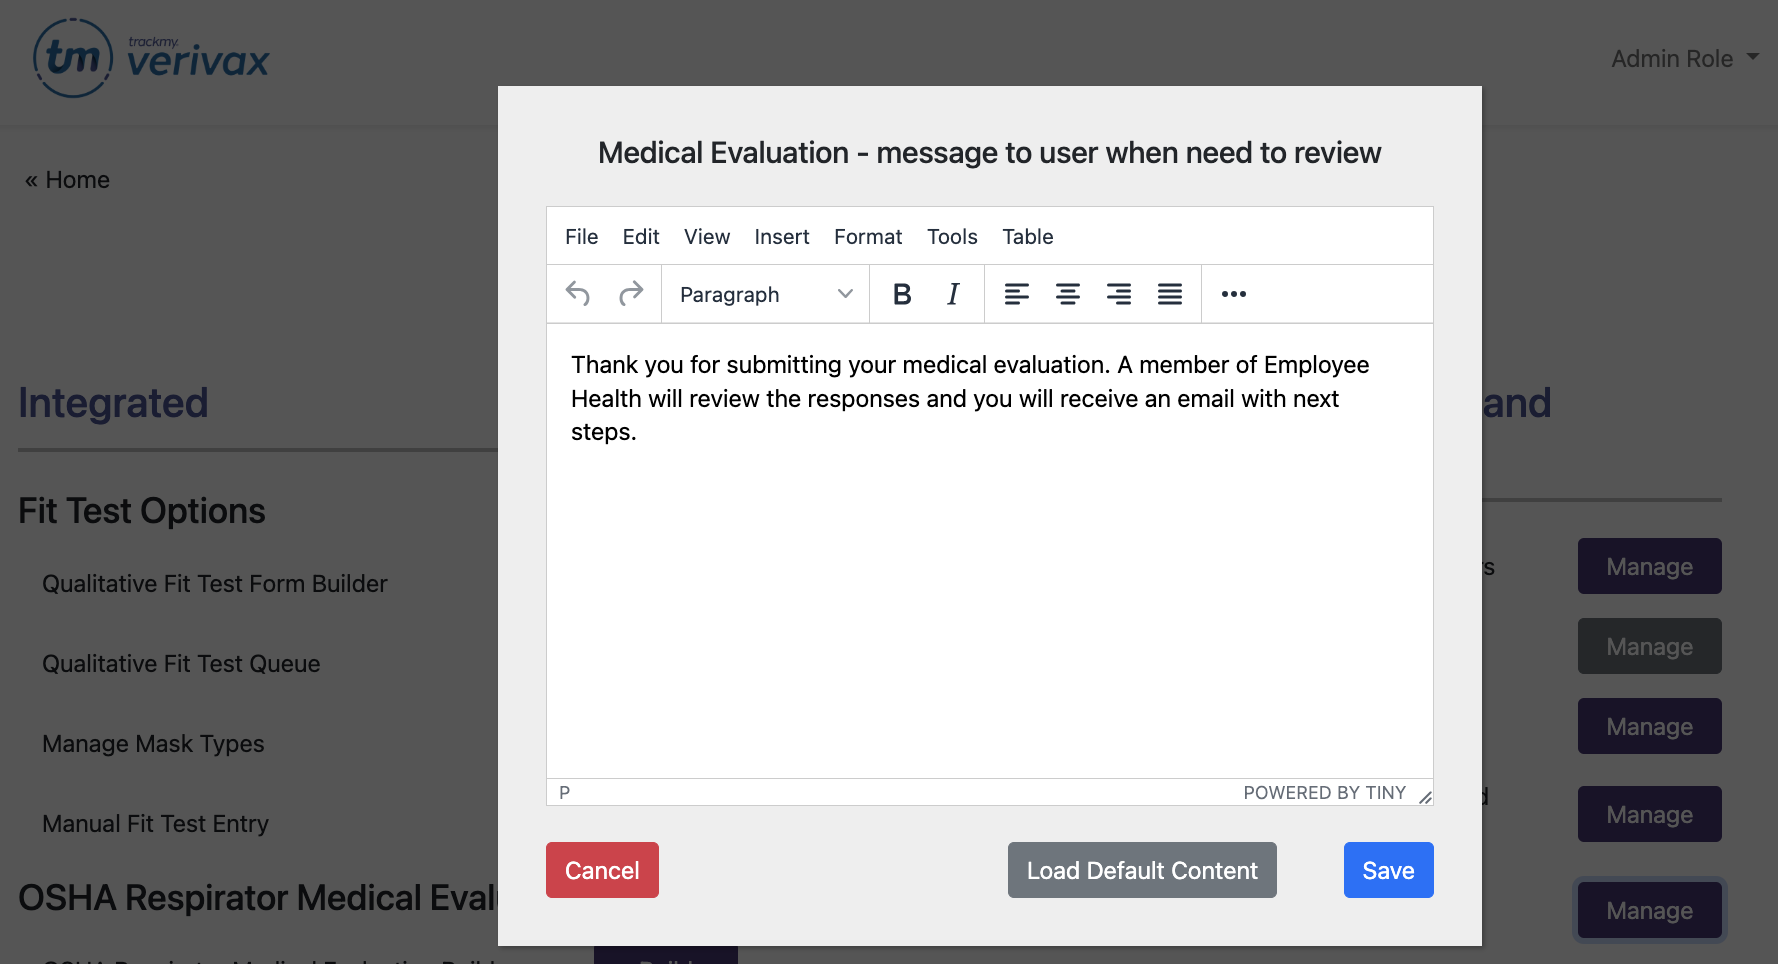Apply right alignment to text
This screenshot has width=1778, height=964.
click(1118, 294)
